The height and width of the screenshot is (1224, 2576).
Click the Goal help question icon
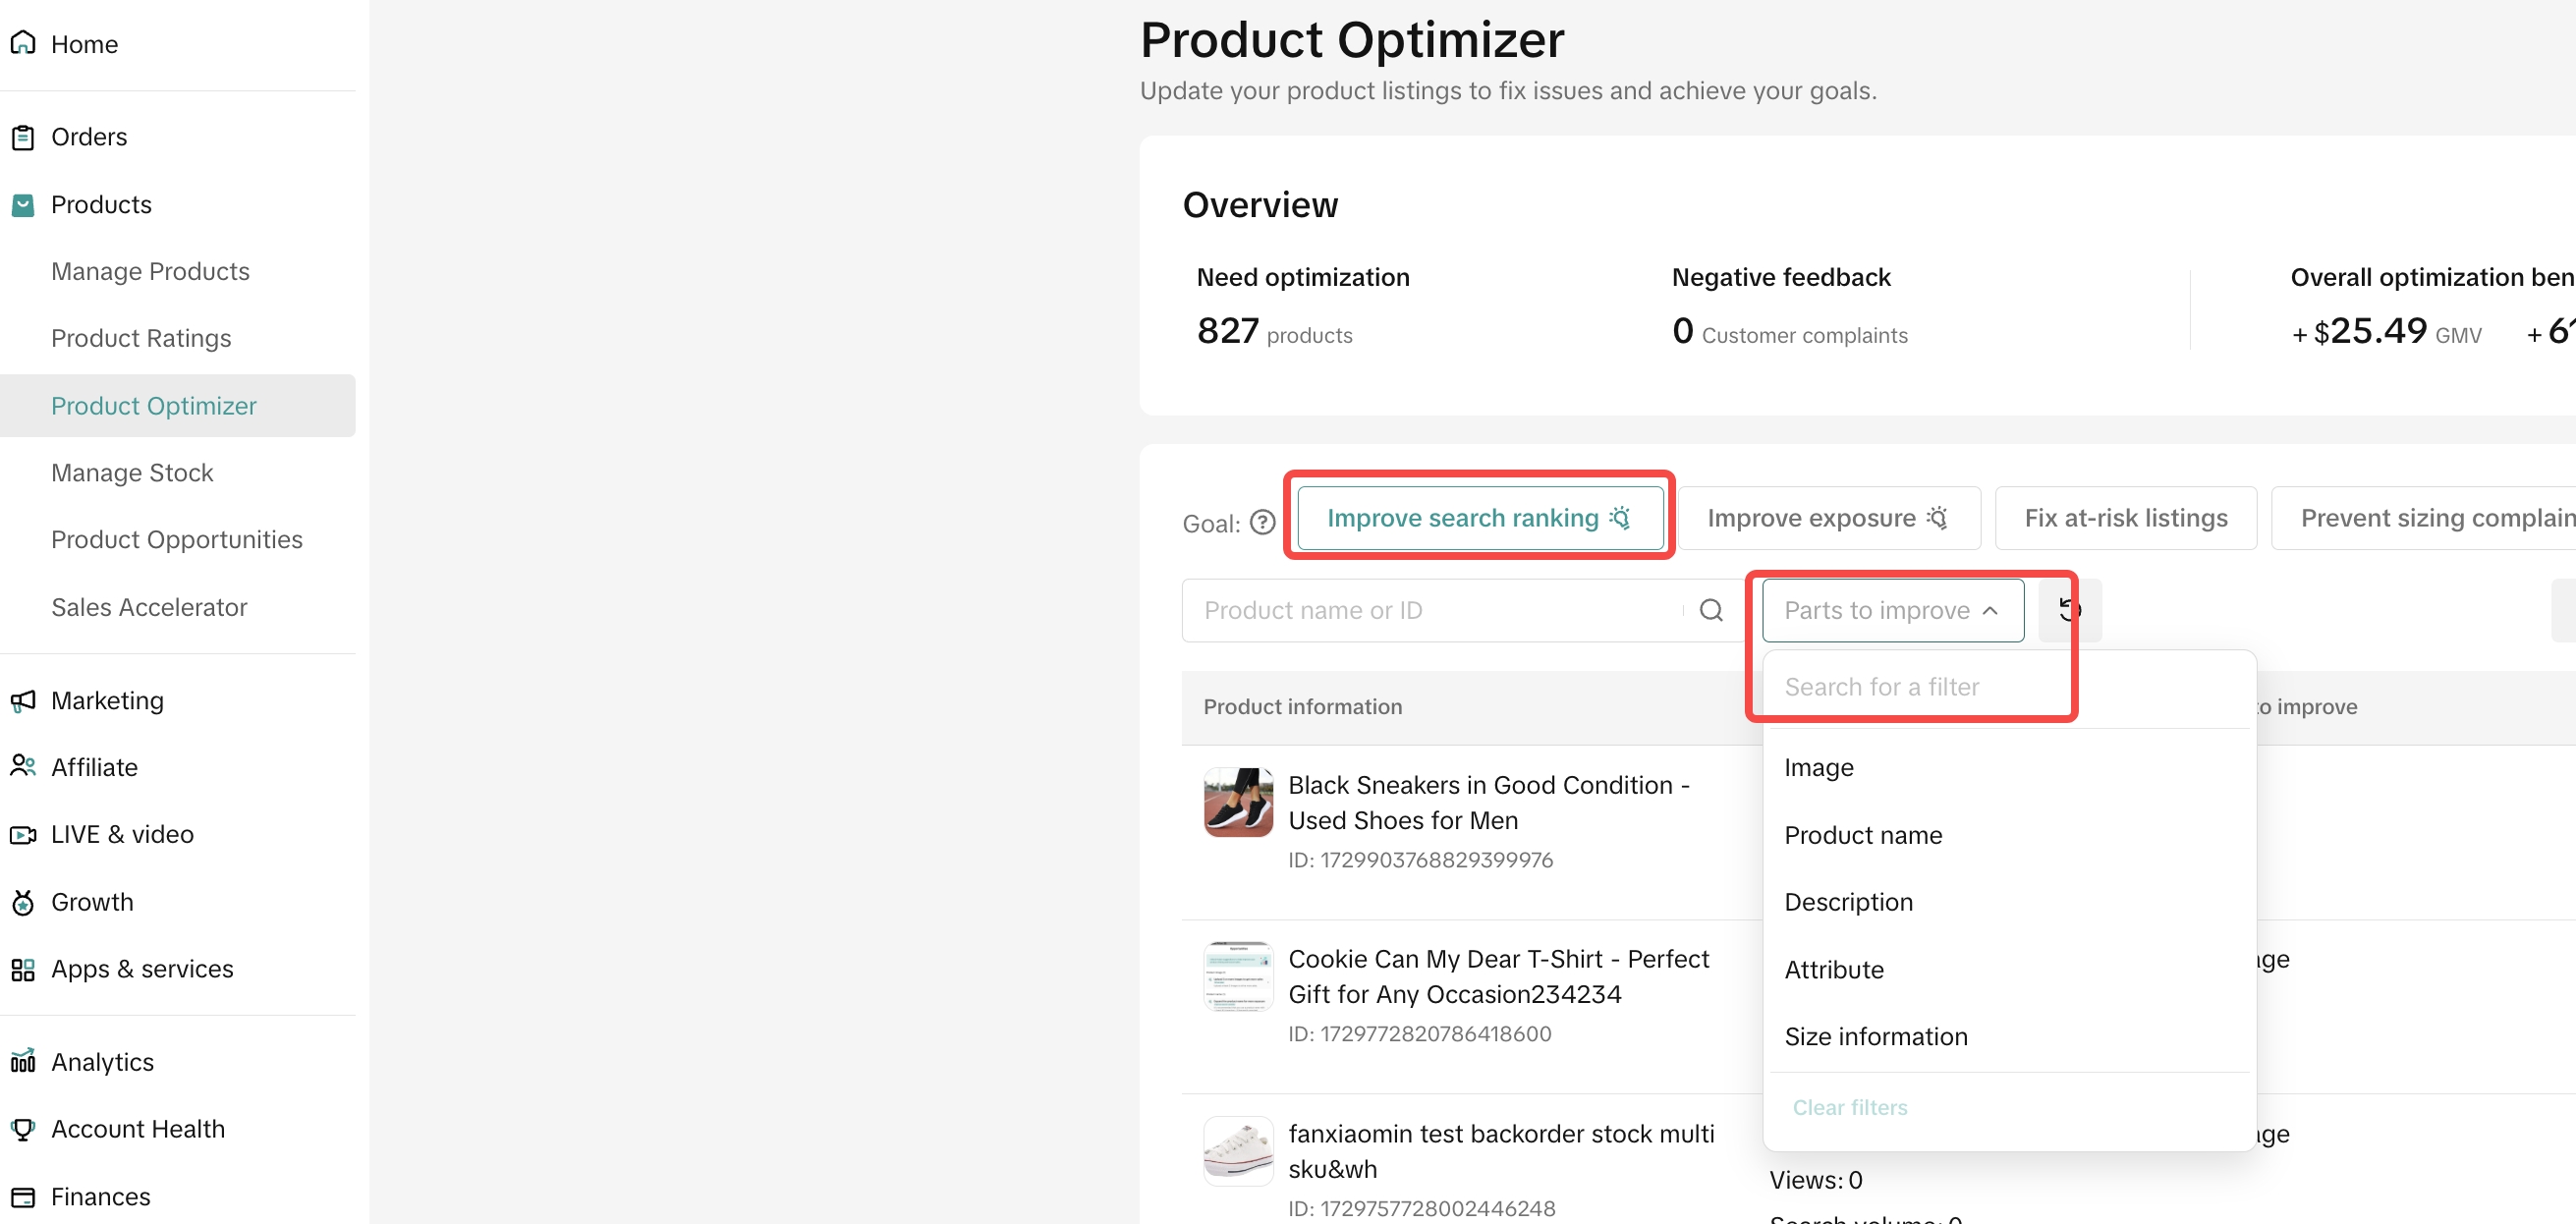pos(1263,523)
